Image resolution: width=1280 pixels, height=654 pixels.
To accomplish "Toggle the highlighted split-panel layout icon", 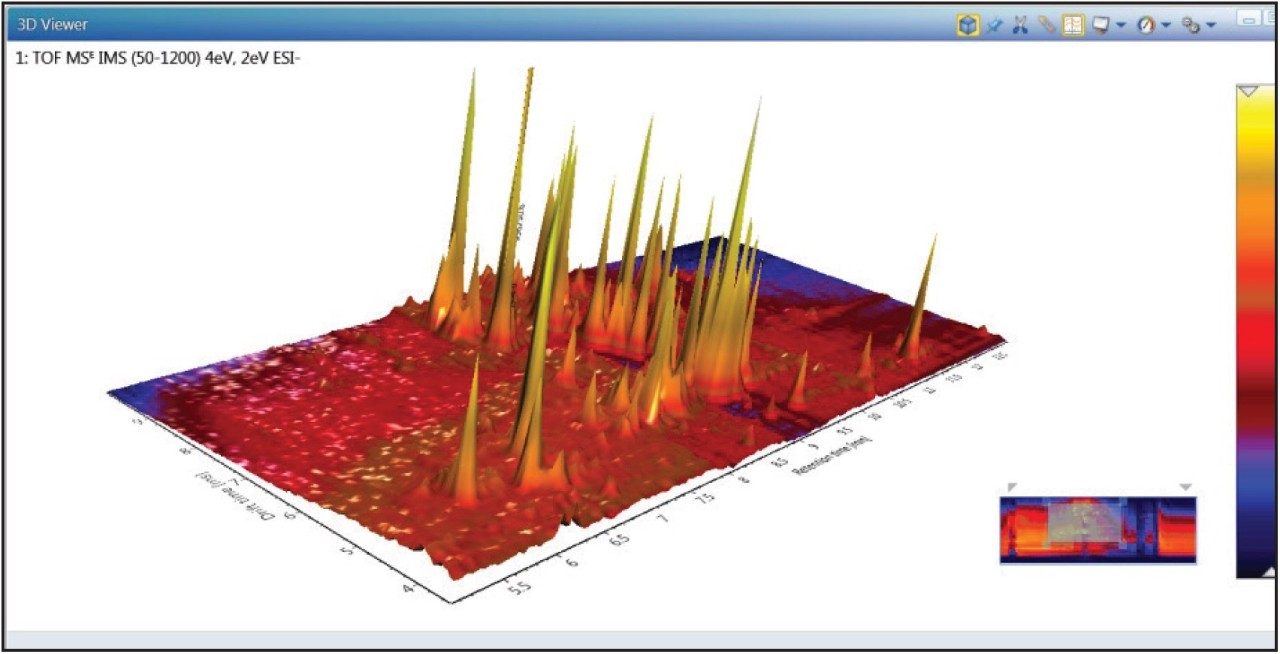I will coord(1072,26).
